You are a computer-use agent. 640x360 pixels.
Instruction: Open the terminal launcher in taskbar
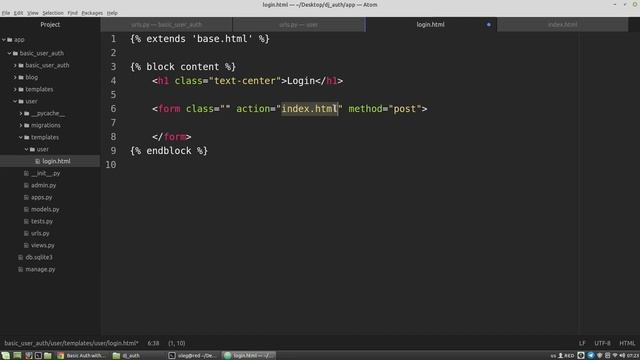coord(38,356)
